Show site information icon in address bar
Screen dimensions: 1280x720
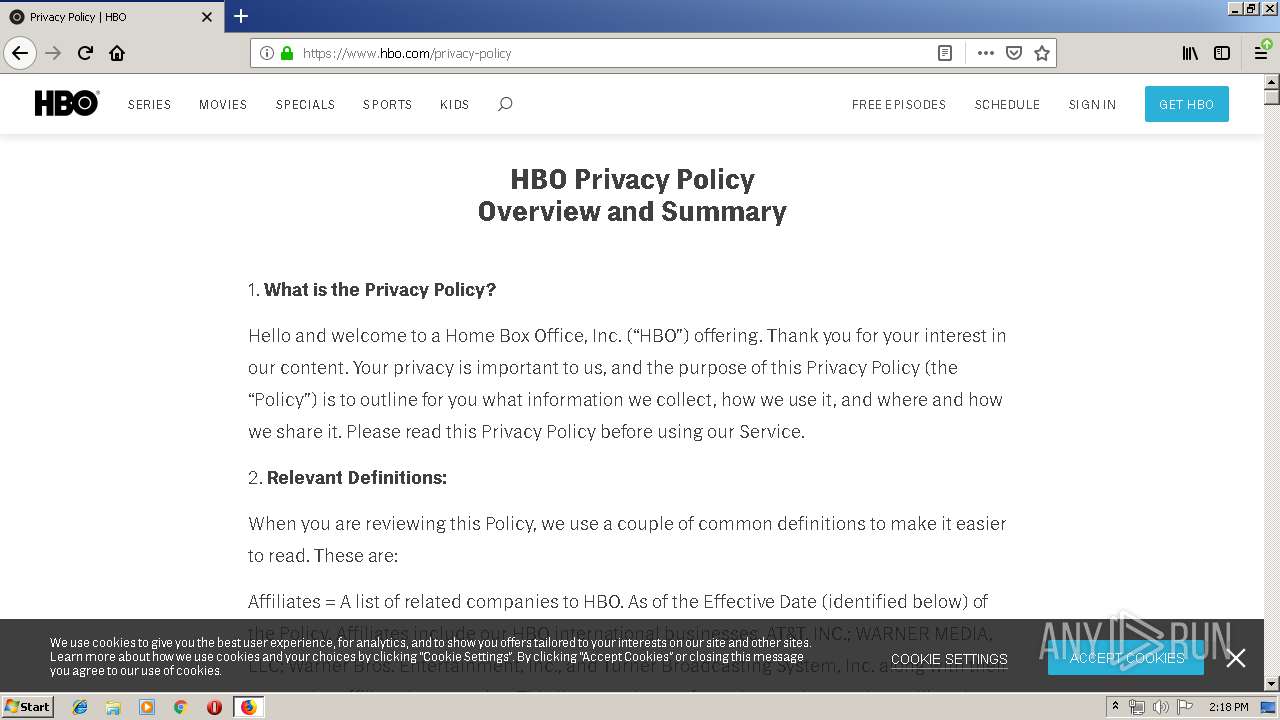click(x=267, y=53)
